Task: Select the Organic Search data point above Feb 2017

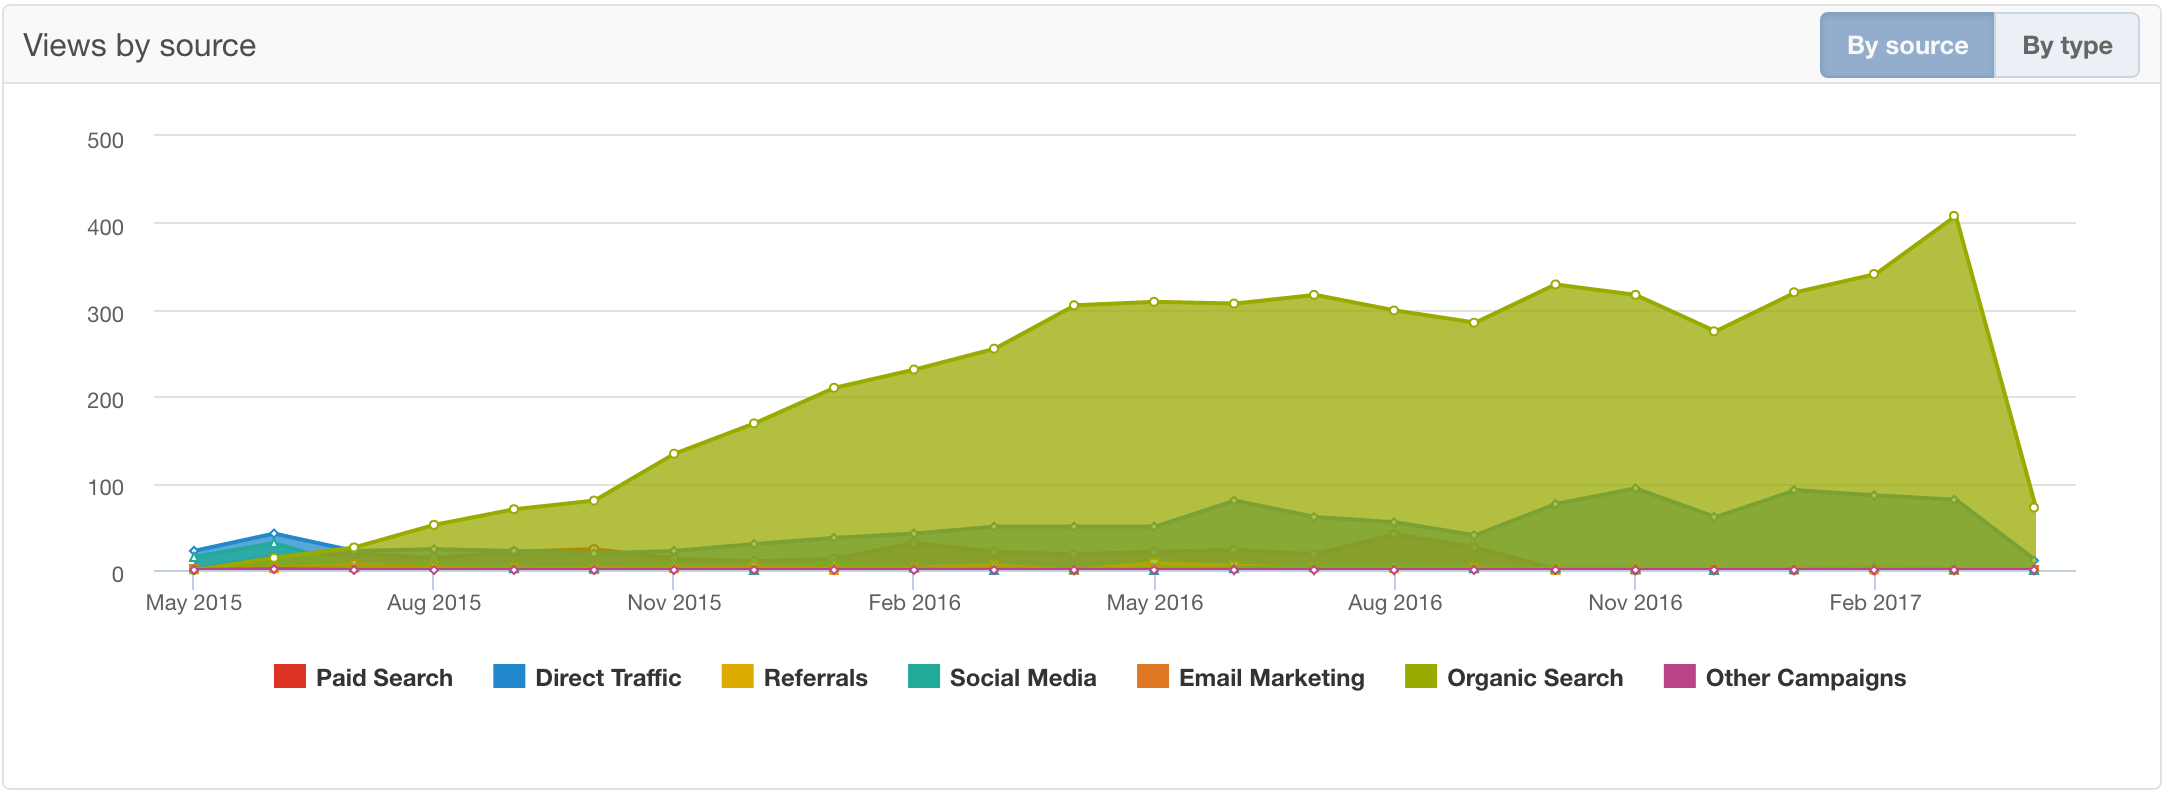Action: [x=1874, y=274]
